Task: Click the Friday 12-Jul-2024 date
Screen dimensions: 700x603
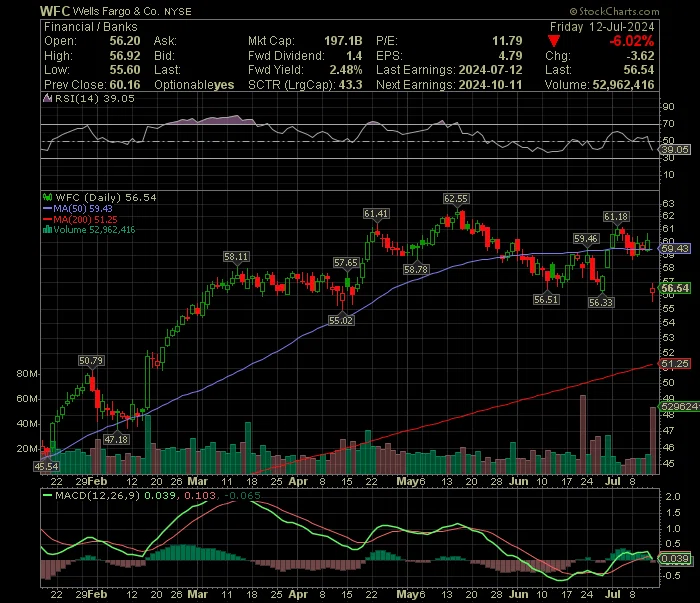Action: pyautogui.click(x=602, y=27)
